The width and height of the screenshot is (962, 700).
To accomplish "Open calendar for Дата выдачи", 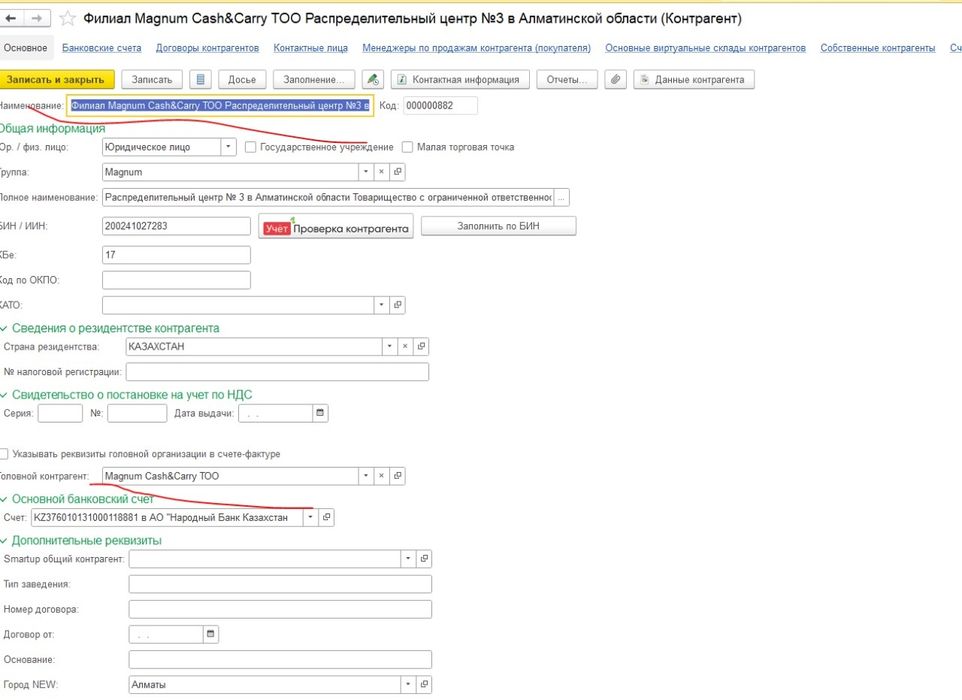I will pyautogui.click(x=320, y=413).
